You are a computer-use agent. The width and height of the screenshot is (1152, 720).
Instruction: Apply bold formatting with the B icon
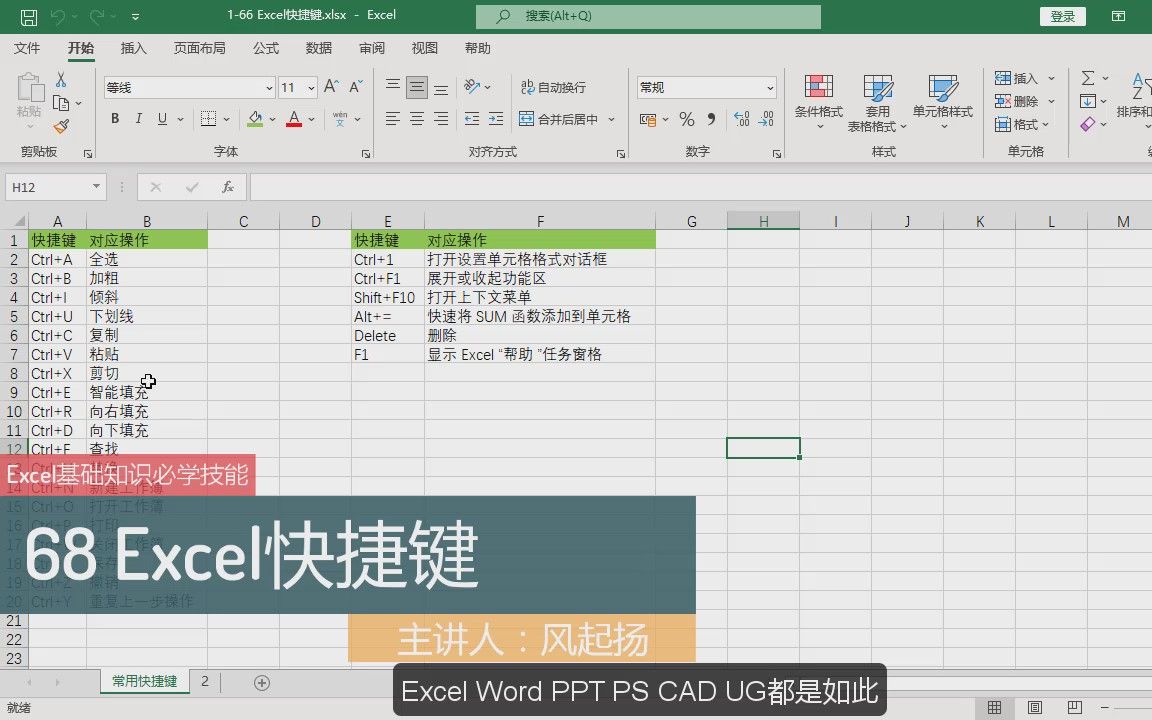[115, 118]
